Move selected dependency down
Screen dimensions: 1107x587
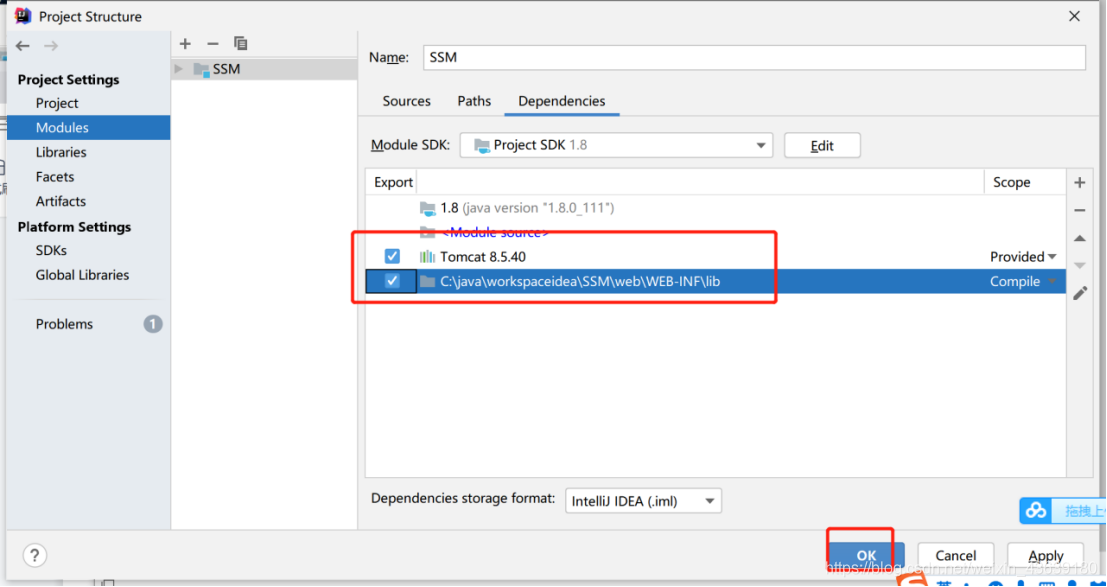[x=1079, y=266]
